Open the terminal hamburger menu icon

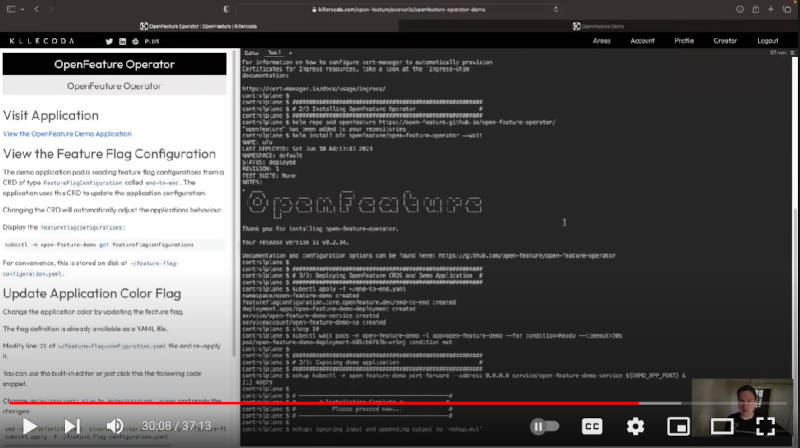point(792,53)
